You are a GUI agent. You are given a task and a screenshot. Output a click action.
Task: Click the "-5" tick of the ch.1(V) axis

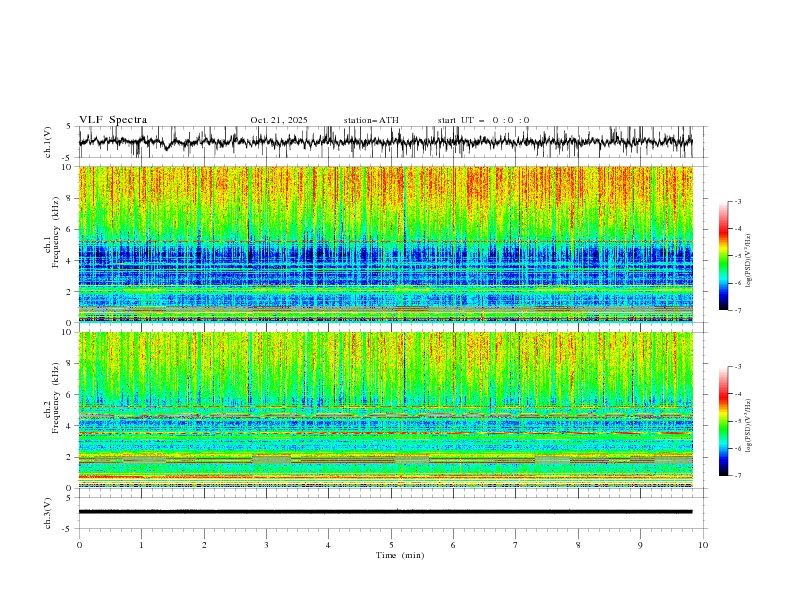[68, 158]
